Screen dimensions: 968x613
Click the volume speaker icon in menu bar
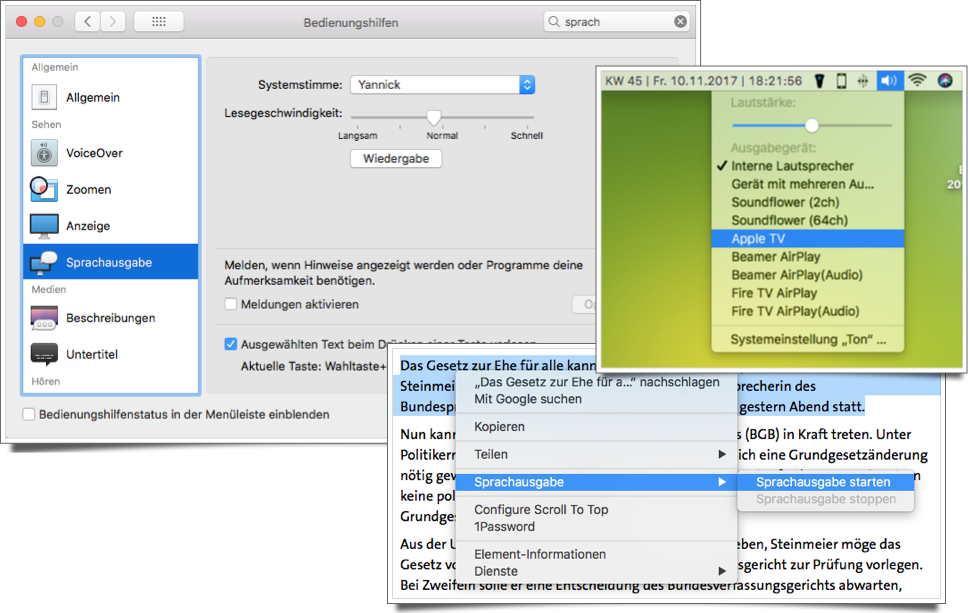pos(888,81)
